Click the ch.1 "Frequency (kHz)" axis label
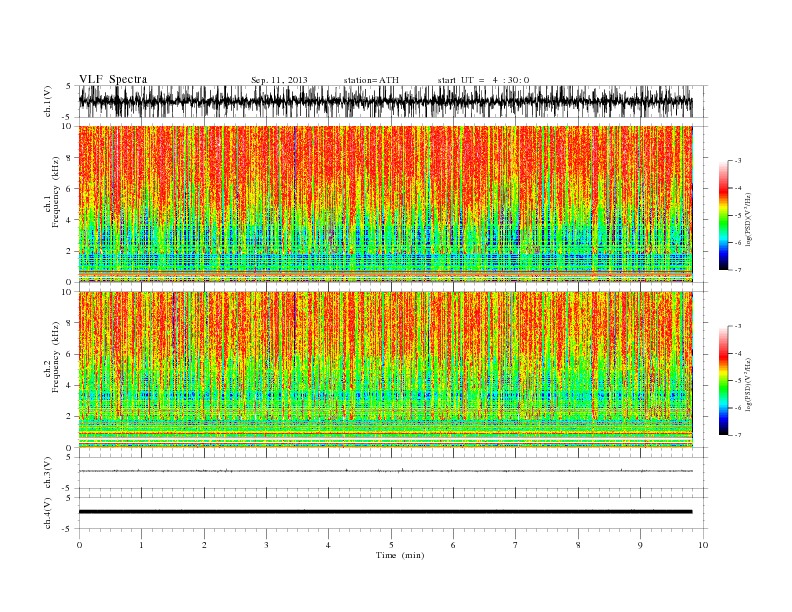Image resolution: width=792 pixels, height=612 pixels. tap(55, 192)
